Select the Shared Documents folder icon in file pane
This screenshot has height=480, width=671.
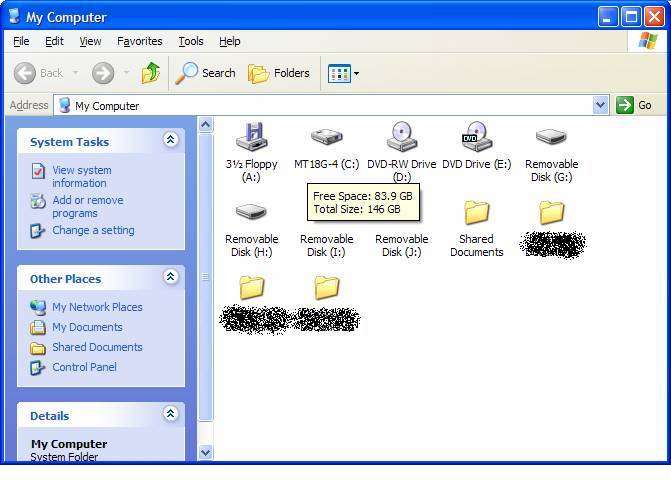tap(476, 212)
